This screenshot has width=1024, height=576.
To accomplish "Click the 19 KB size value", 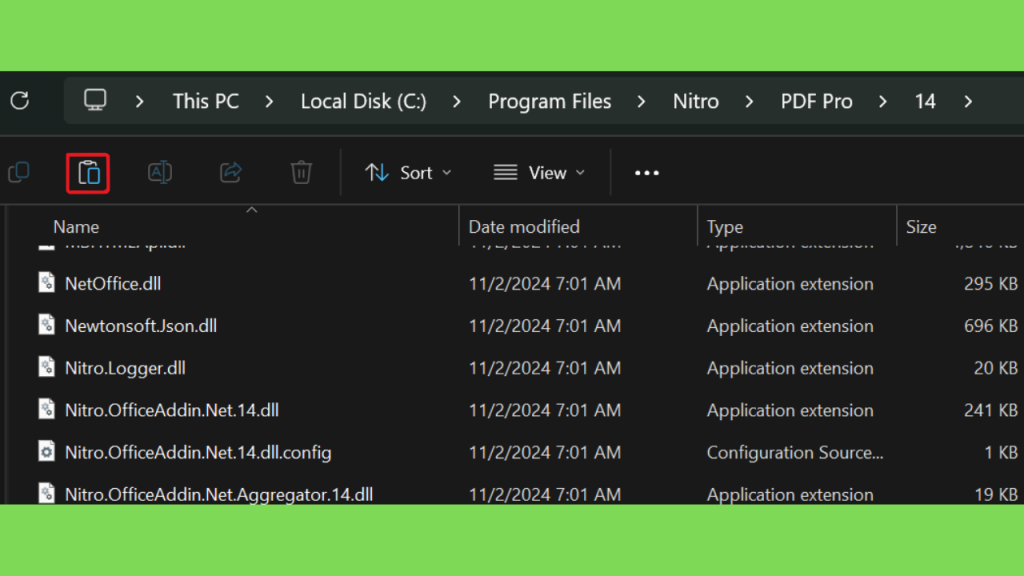I will point(996,494).
